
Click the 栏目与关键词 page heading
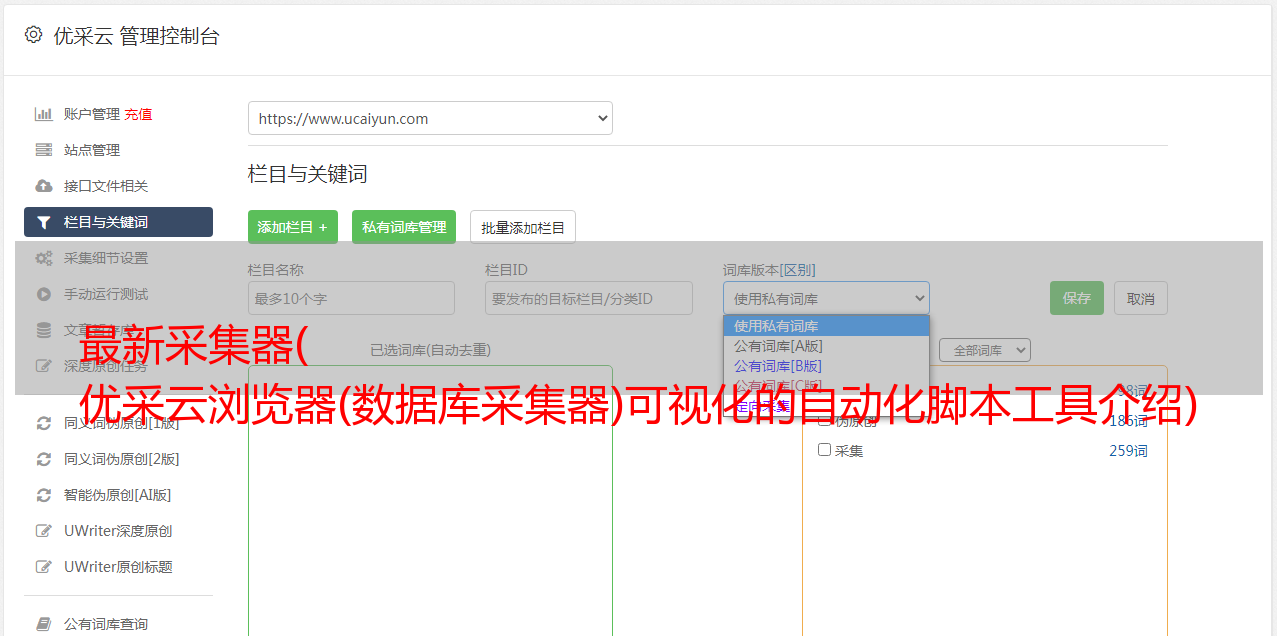click(x=308, y=174)
